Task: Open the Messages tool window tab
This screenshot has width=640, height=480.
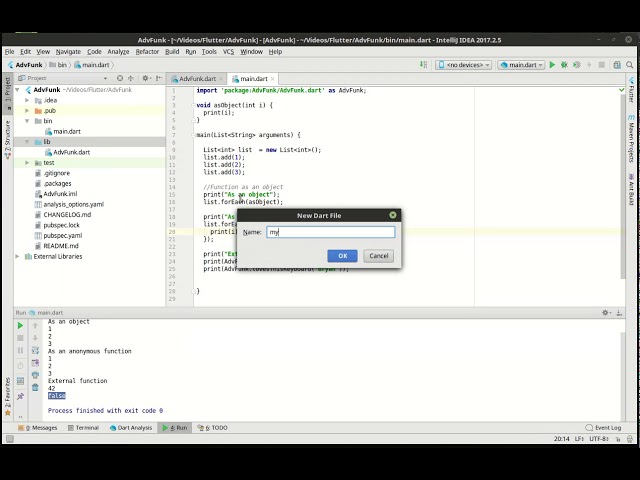Action: 38,428
